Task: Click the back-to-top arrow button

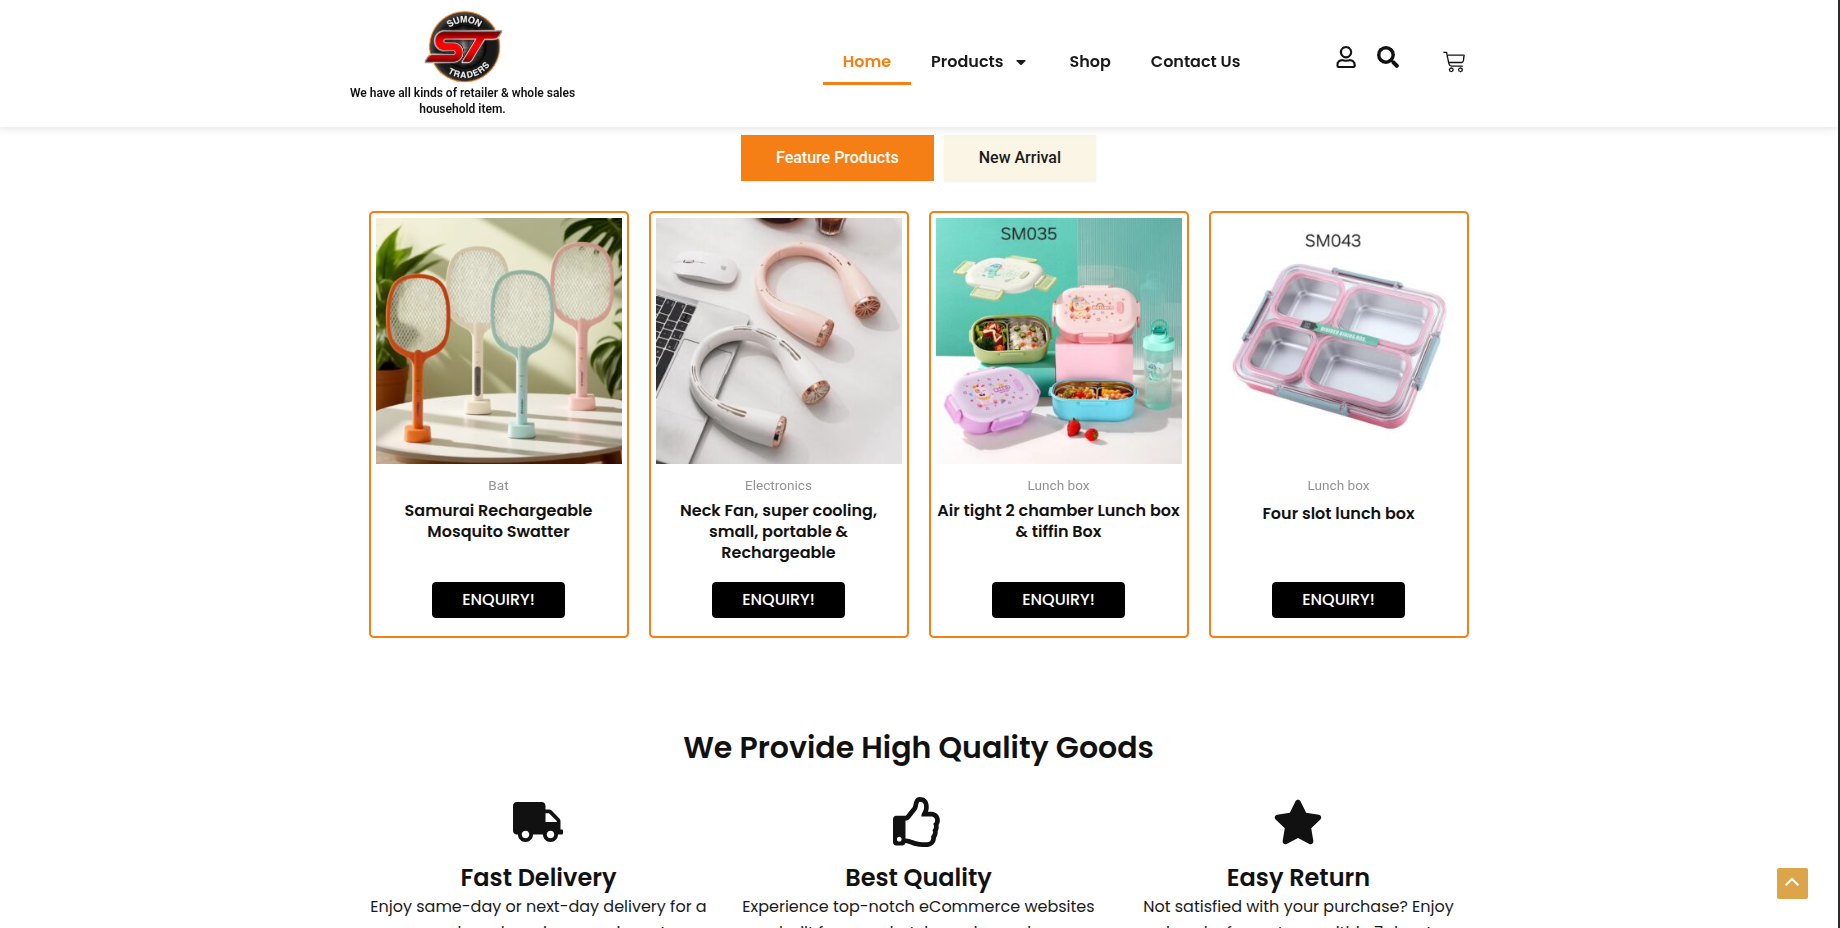Action: pos(1792,883)
